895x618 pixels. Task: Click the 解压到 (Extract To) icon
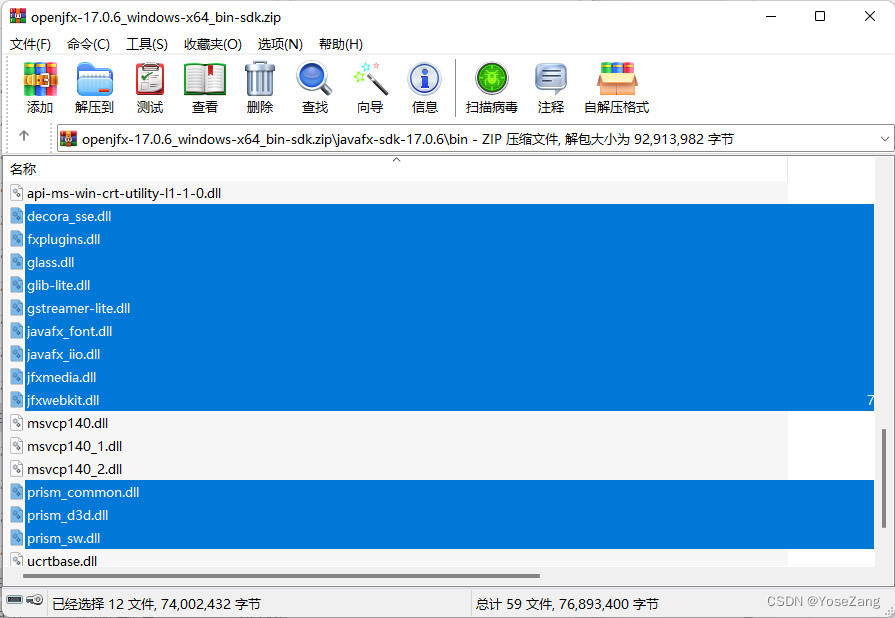pos(95,87)
